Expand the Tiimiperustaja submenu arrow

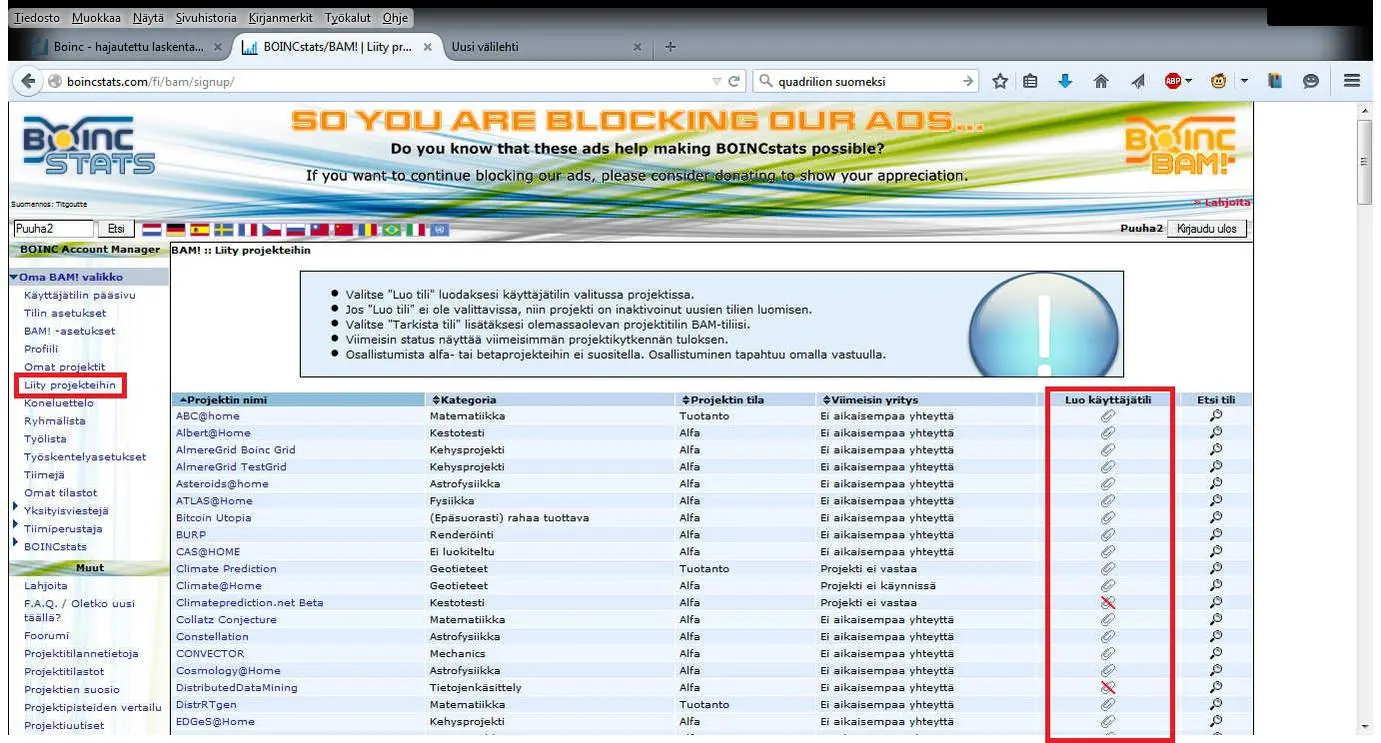coord(15,525)
